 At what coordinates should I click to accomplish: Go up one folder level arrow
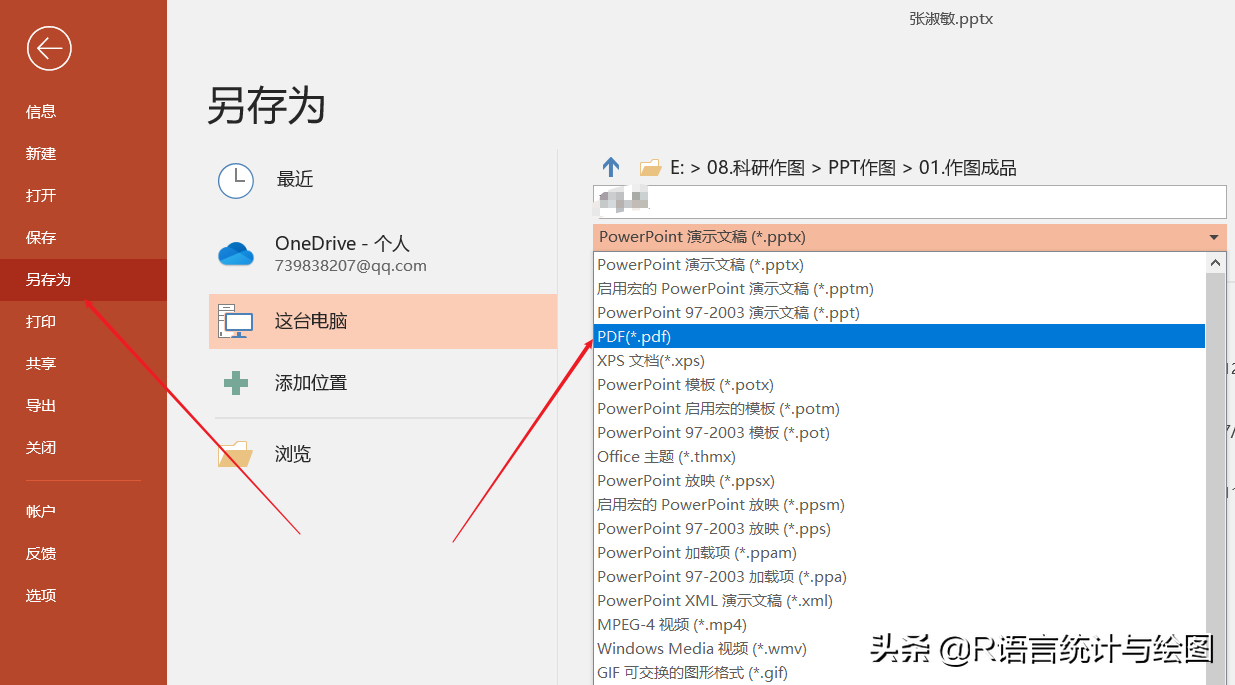[611, 168]
